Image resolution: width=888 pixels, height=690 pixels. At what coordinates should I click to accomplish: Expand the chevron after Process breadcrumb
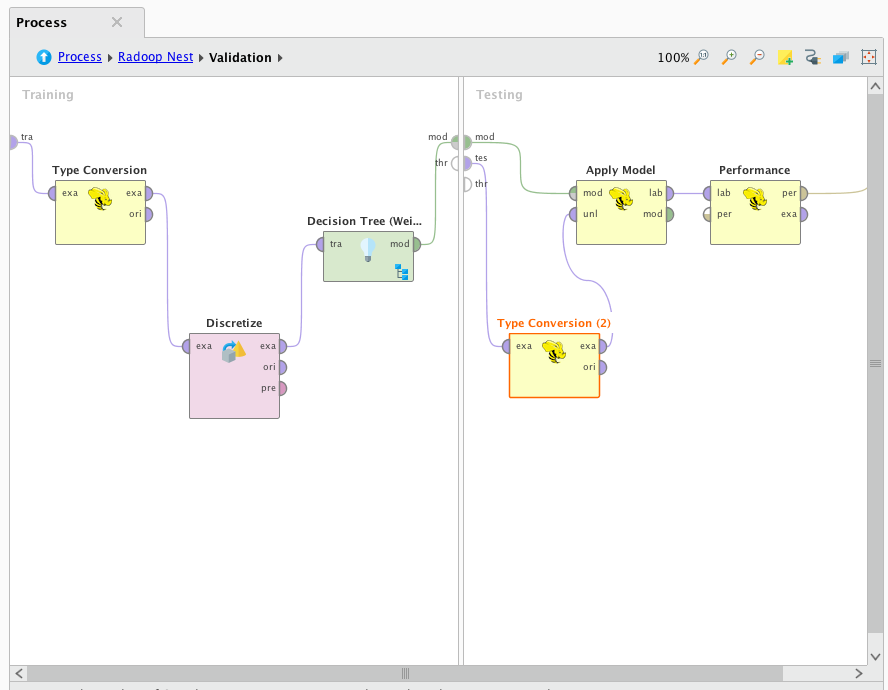coord(108,57)
